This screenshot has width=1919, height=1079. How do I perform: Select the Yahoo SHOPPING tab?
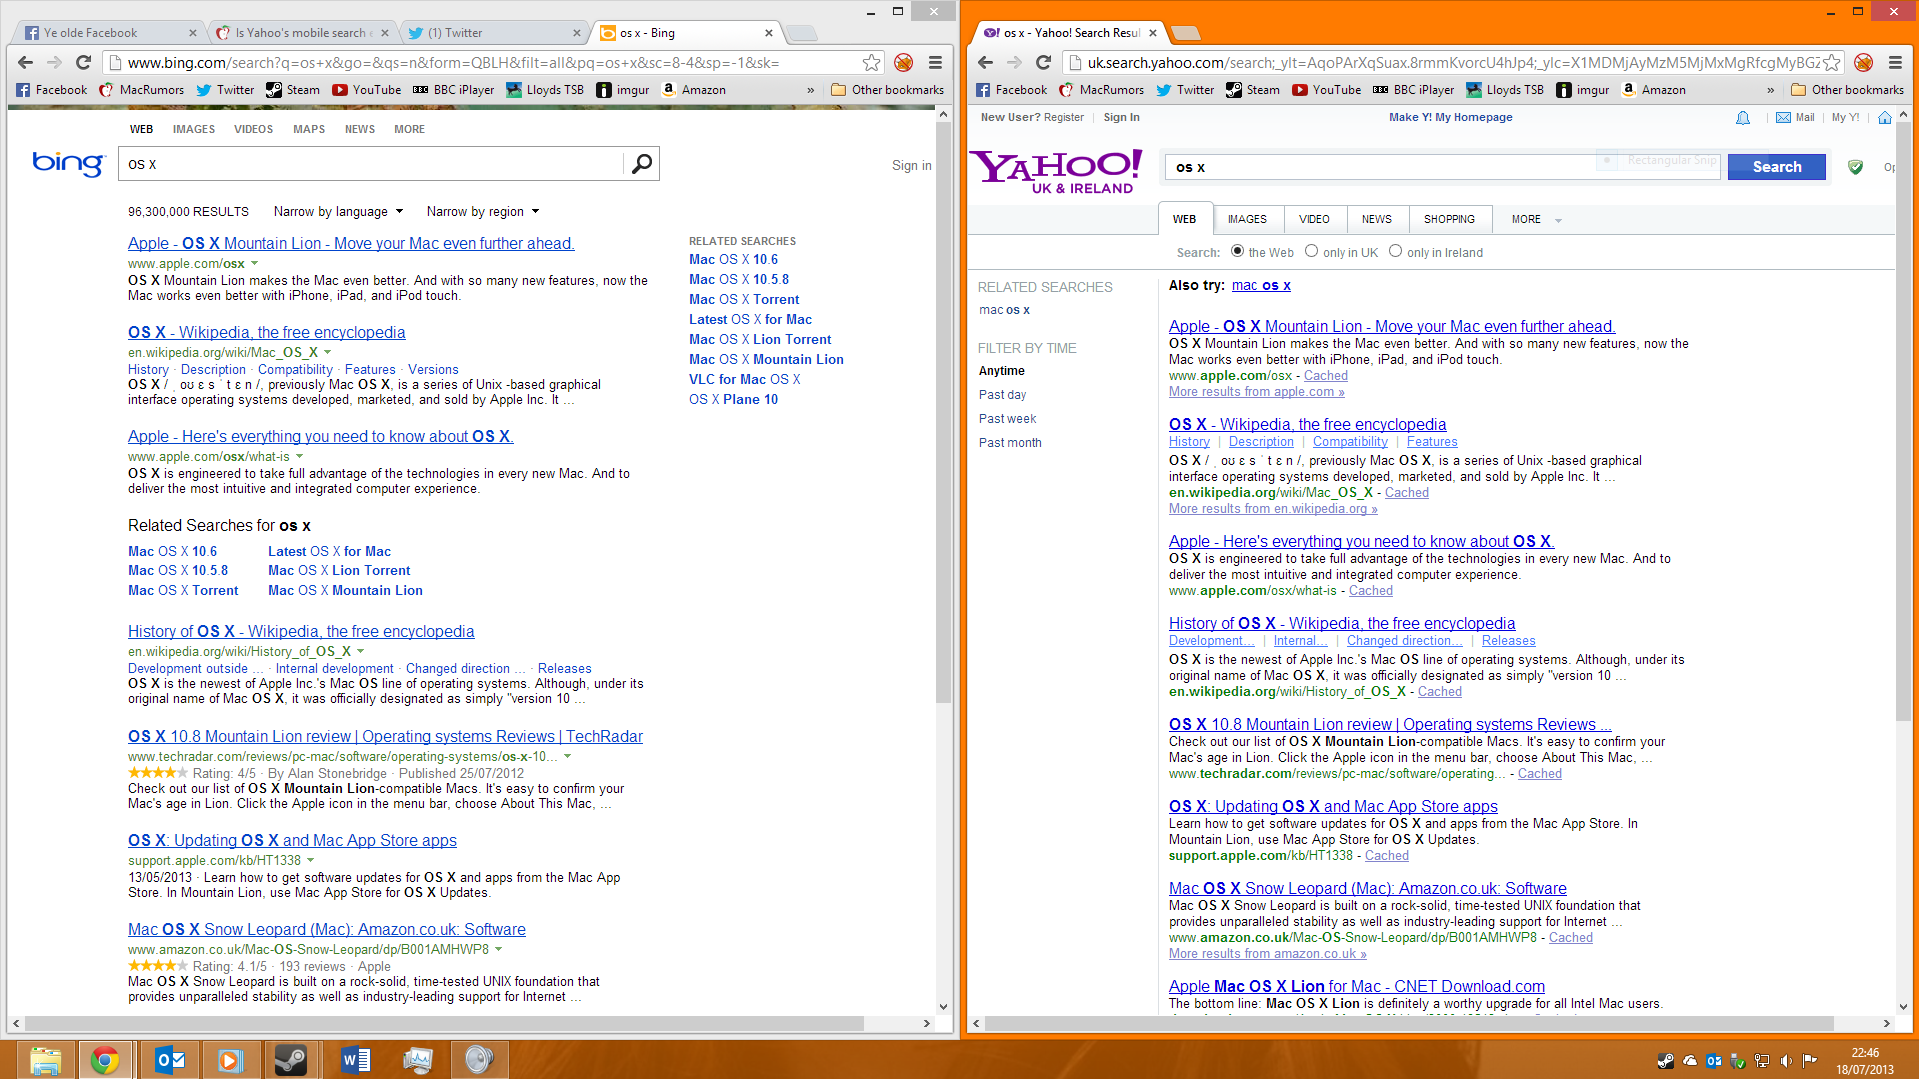point(1449,219)
